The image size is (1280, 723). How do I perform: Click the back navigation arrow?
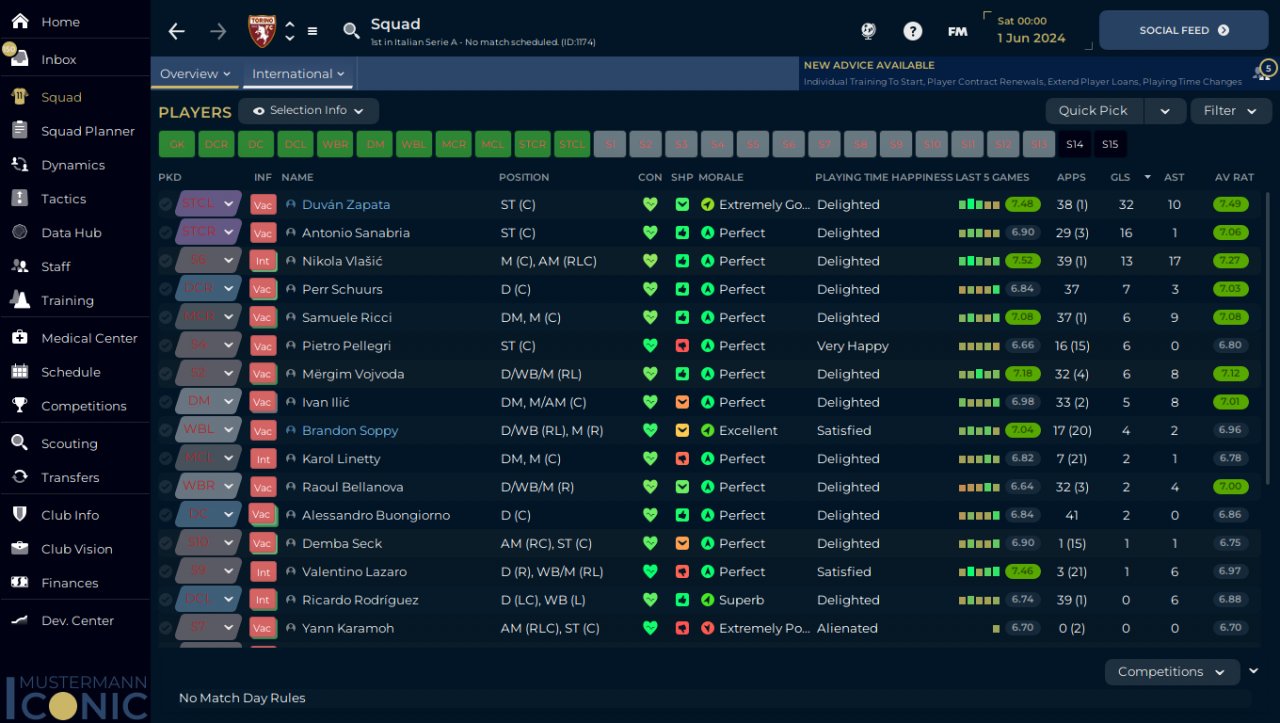pyautogui.click(x=177, y=31)
